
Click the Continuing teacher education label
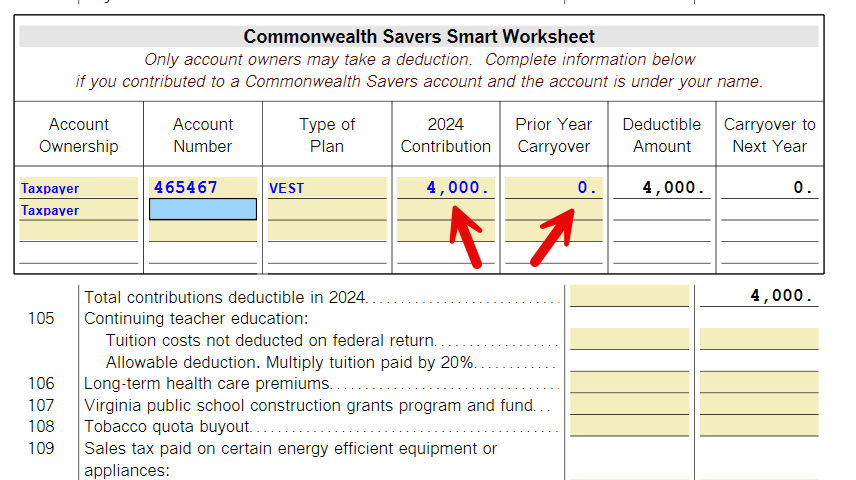click(196, 318)
